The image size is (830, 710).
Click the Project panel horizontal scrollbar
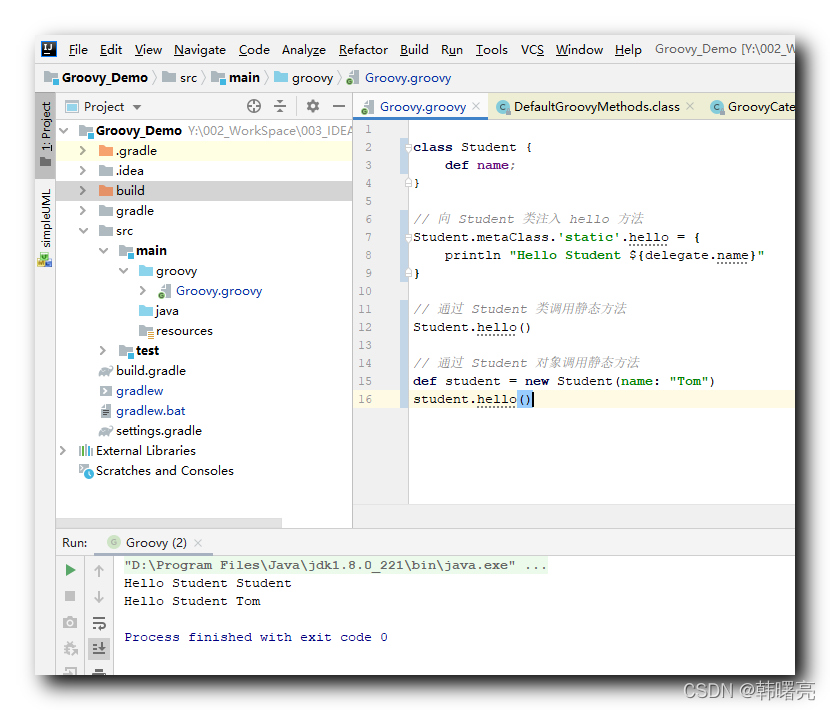(x=169, y=523)
